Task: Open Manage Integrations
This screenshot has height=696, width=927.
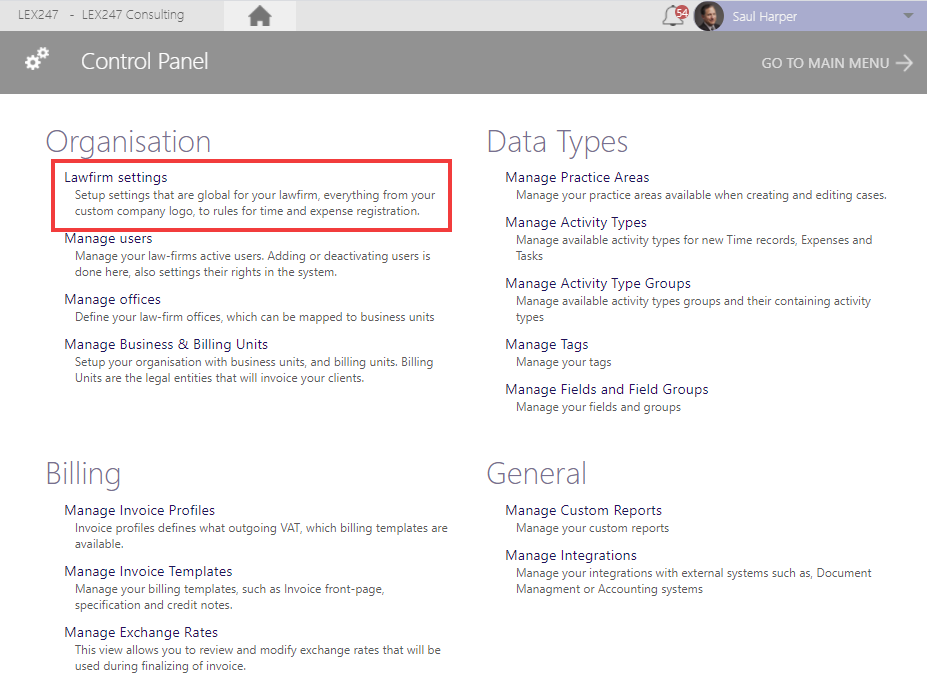Action: pos(571,555)
